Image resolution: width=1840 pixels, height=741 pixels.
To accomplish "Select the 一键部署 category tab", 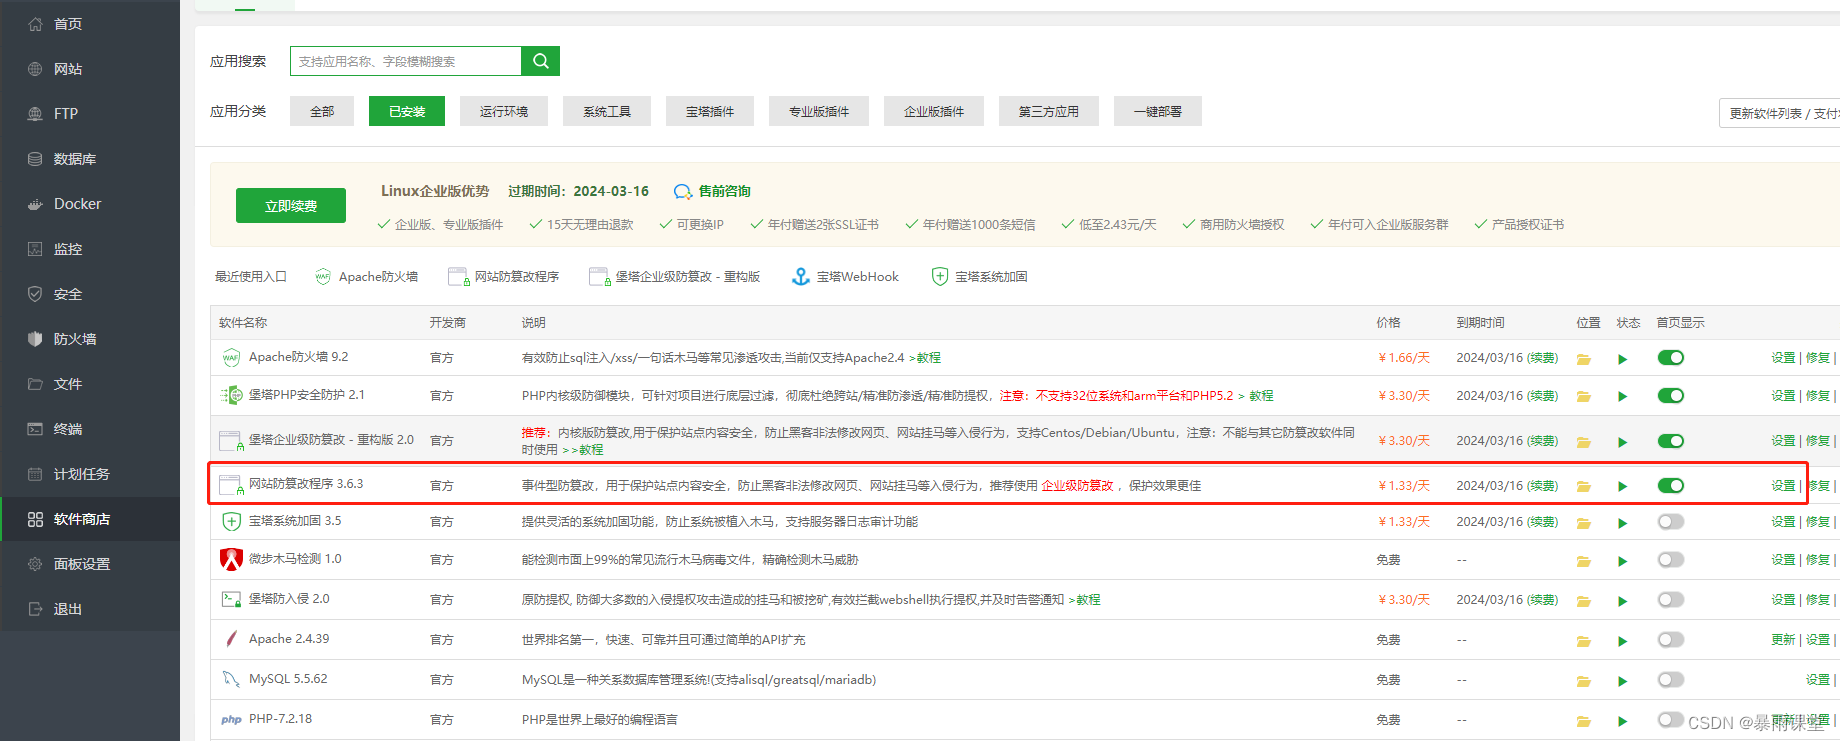I will point(1158,111).
